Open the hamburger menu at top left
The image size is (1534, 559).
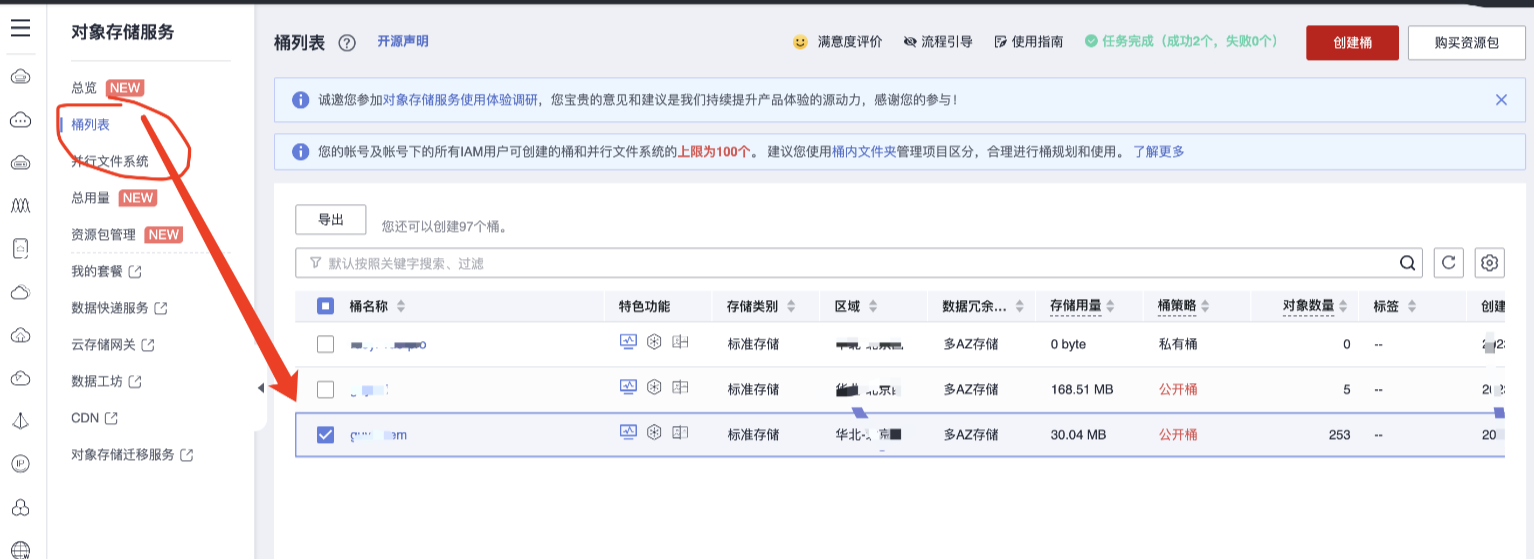coord(20,28)
